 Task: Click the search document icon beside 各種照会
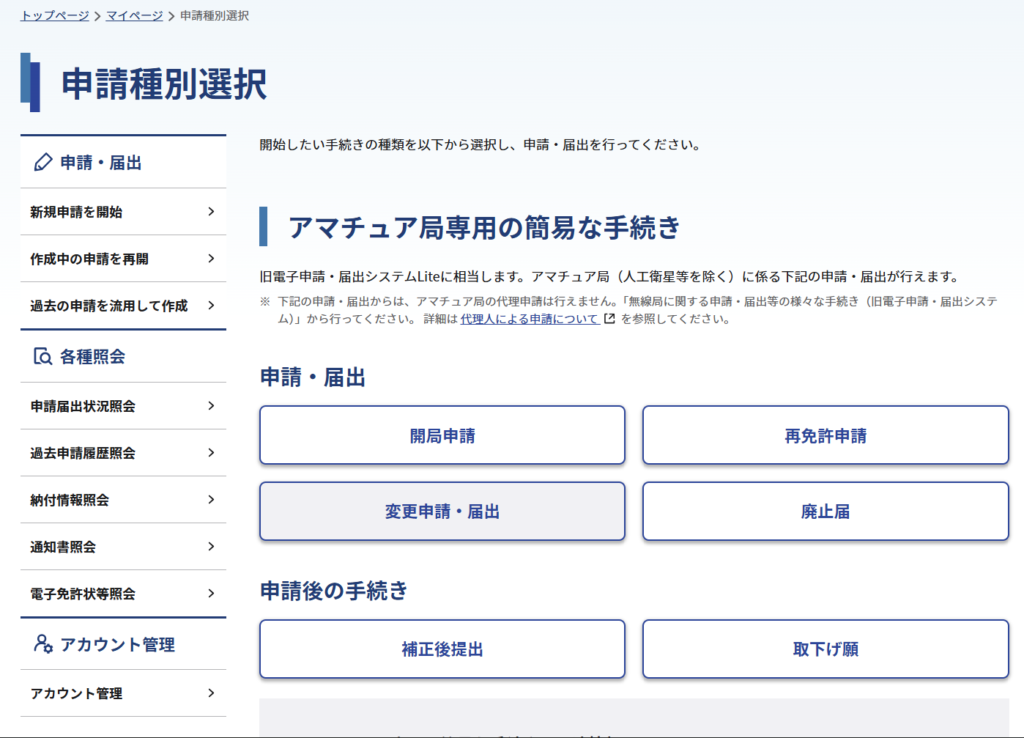coord(42,356)
